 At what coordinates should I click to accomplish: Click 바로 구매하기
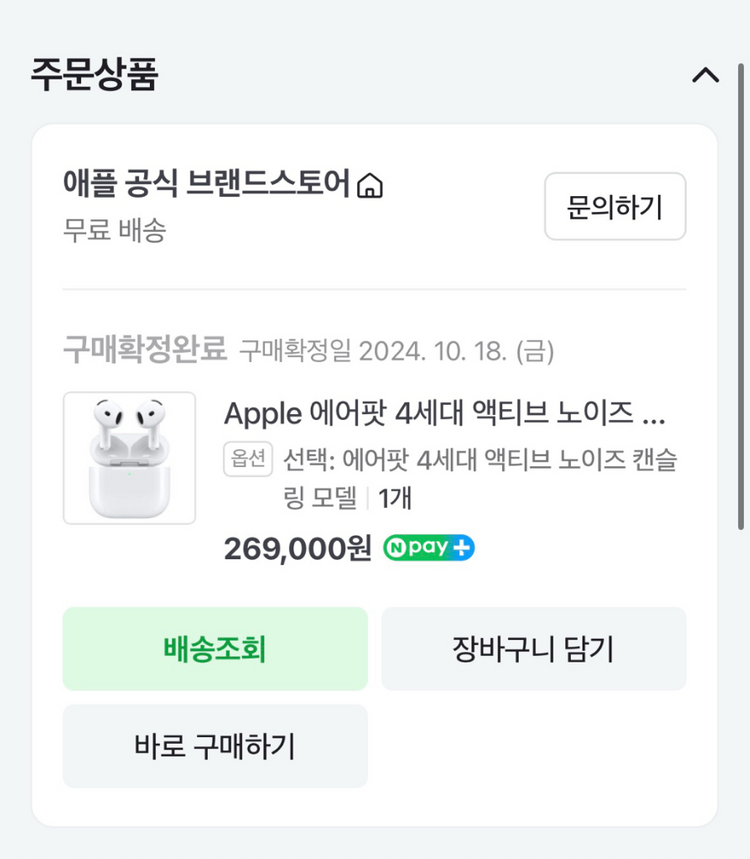(214, 746)
